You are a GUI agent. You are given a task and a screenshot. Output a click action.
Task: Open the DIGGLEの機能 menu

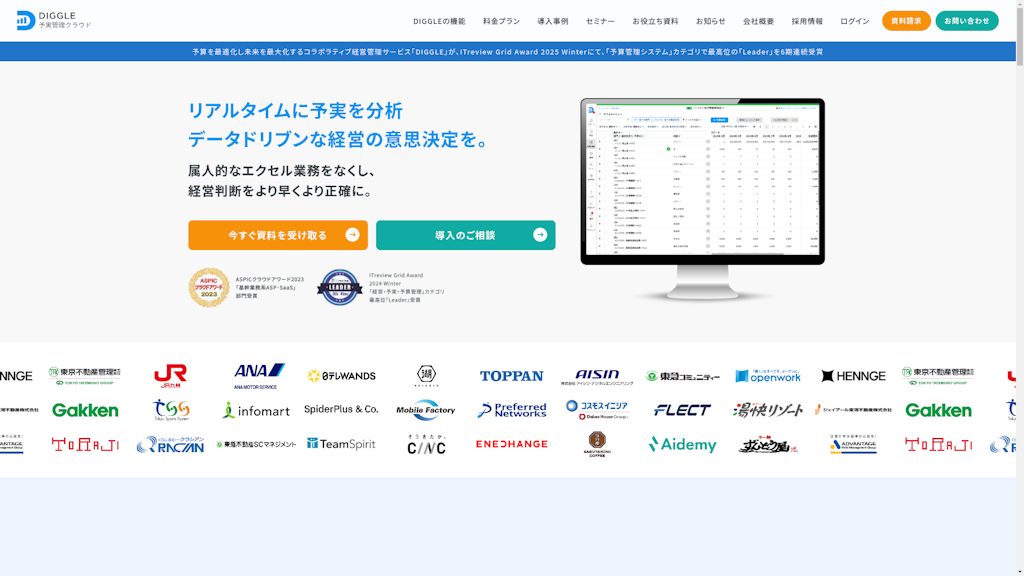click(x=439, y=21)
